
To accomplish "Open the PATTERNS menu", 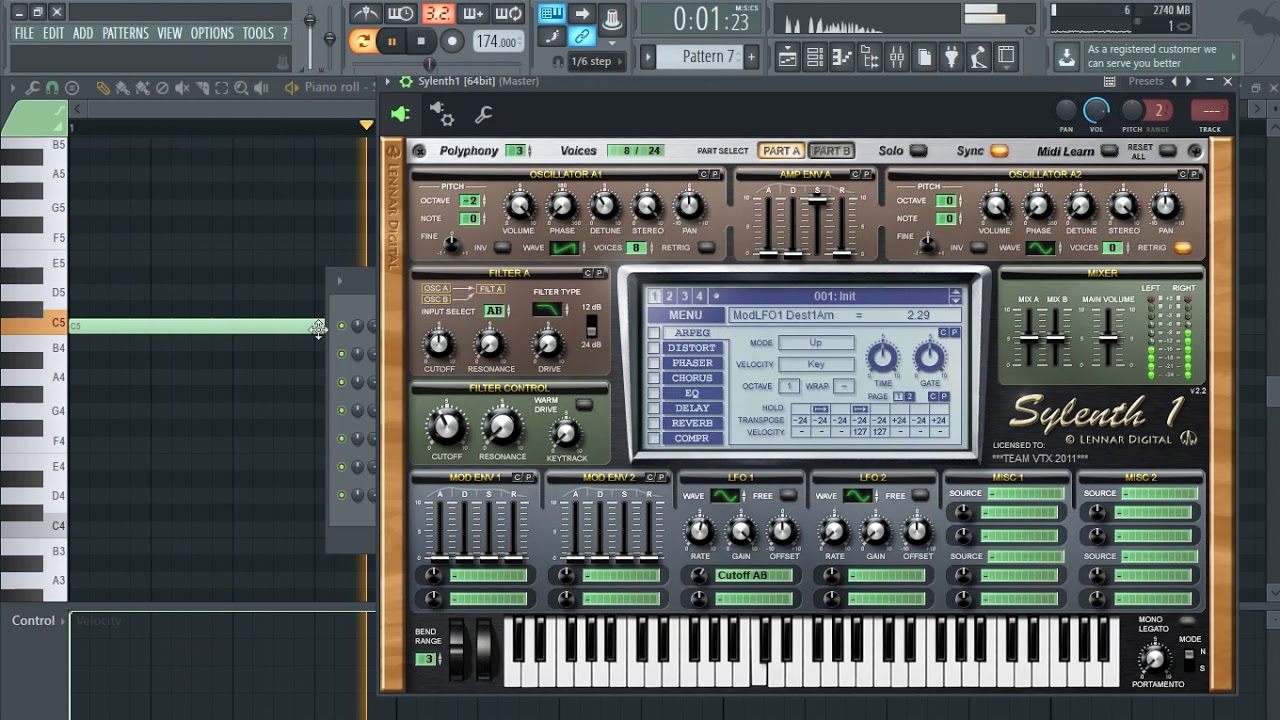I will click(x=125, y=33).
